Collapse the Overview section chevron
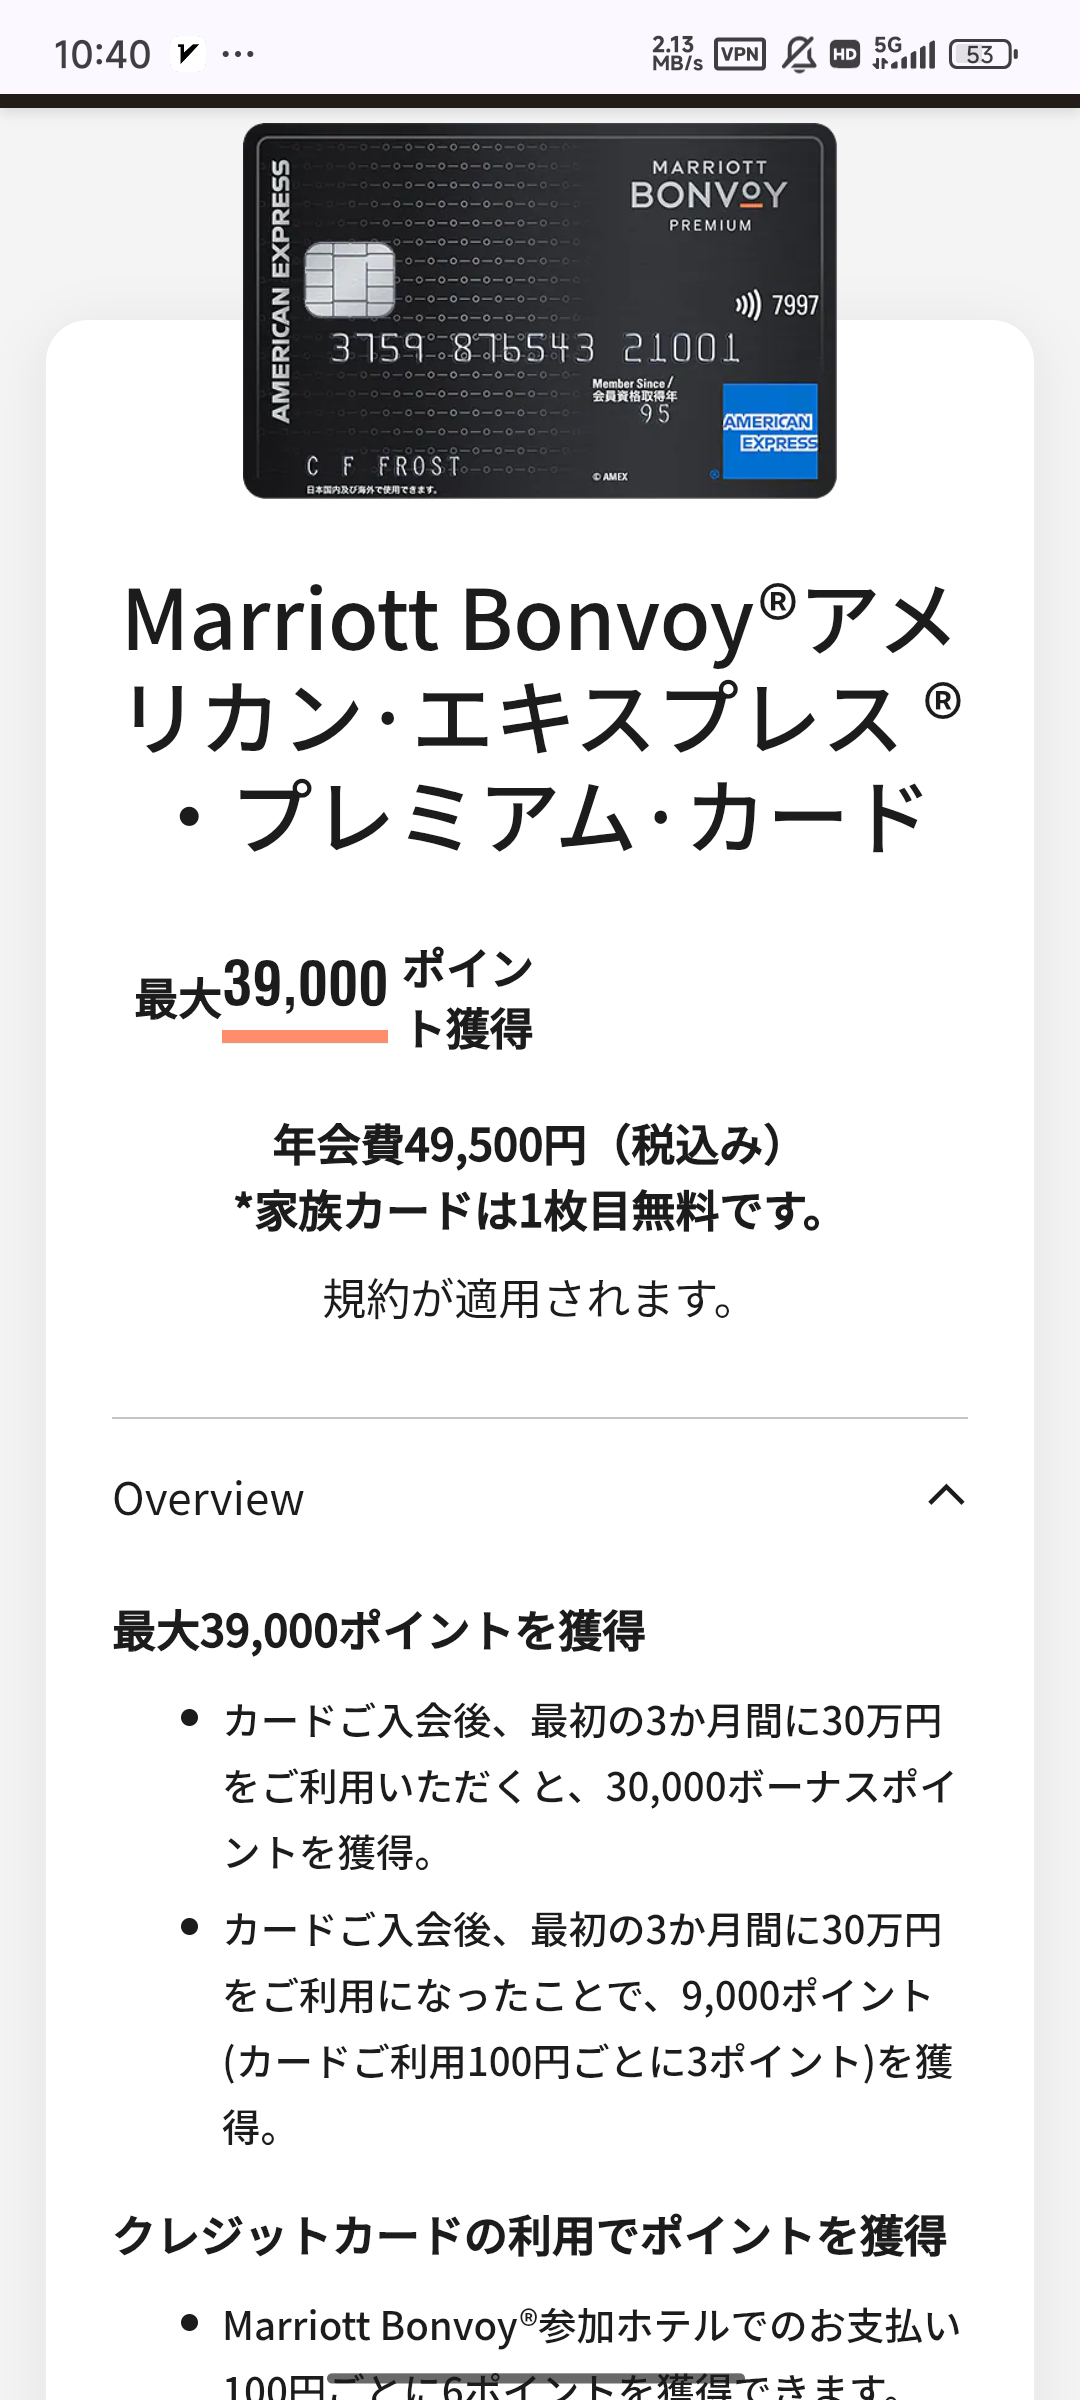The height and width of the screenshot is (2400, 1080). pyautogui.click(x=946, y=1495)
